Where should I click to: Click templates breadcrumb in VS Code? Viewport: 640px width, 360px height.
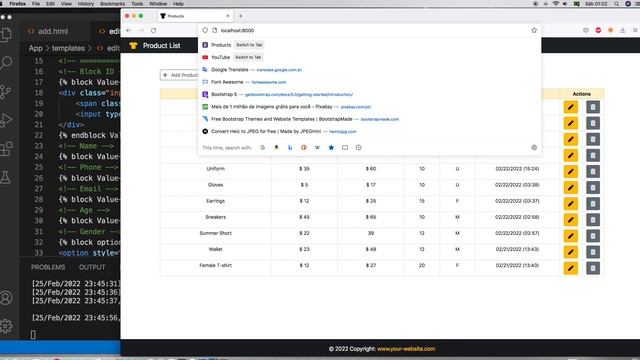point(68,48)
